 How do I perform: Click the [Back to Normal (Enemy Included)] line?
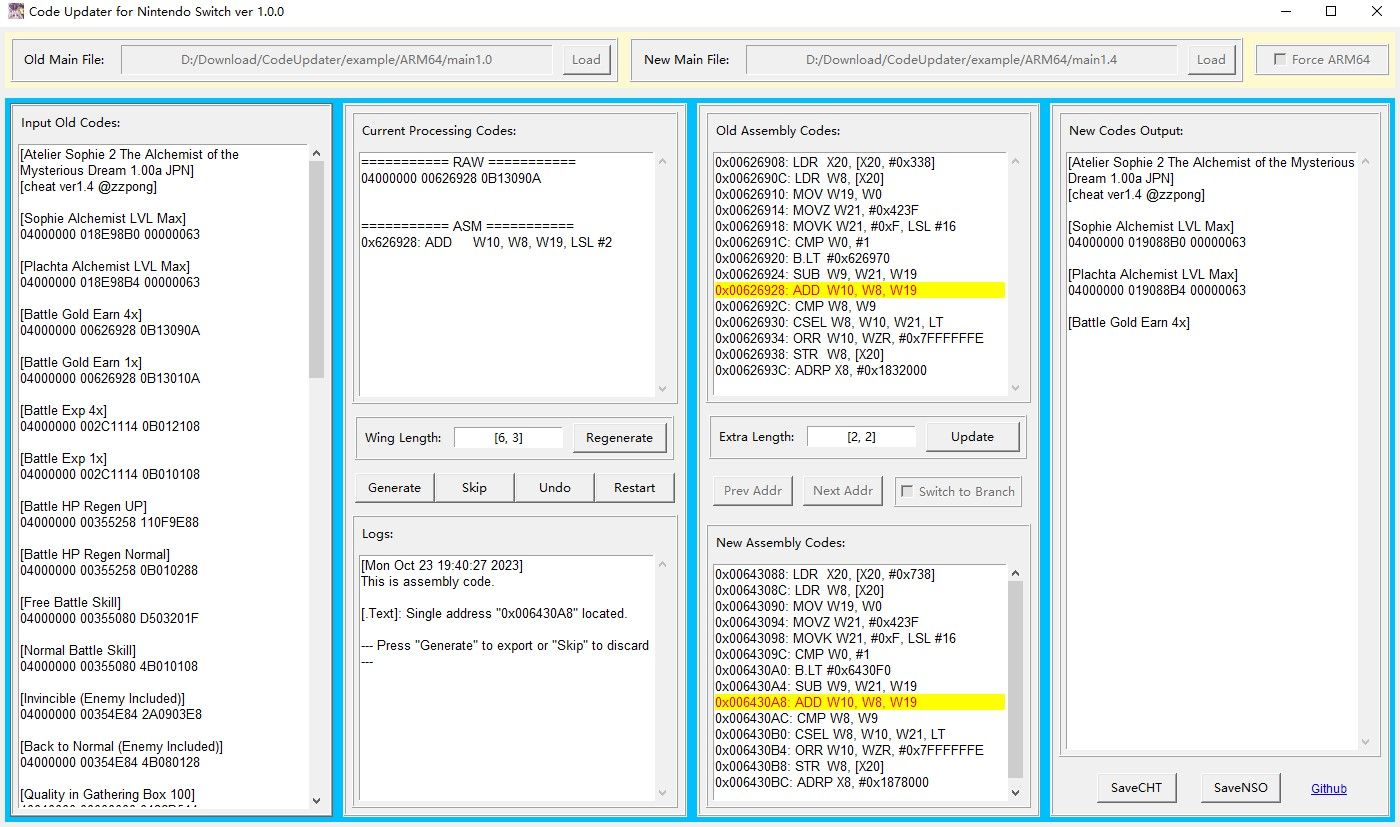coord(121,746)
